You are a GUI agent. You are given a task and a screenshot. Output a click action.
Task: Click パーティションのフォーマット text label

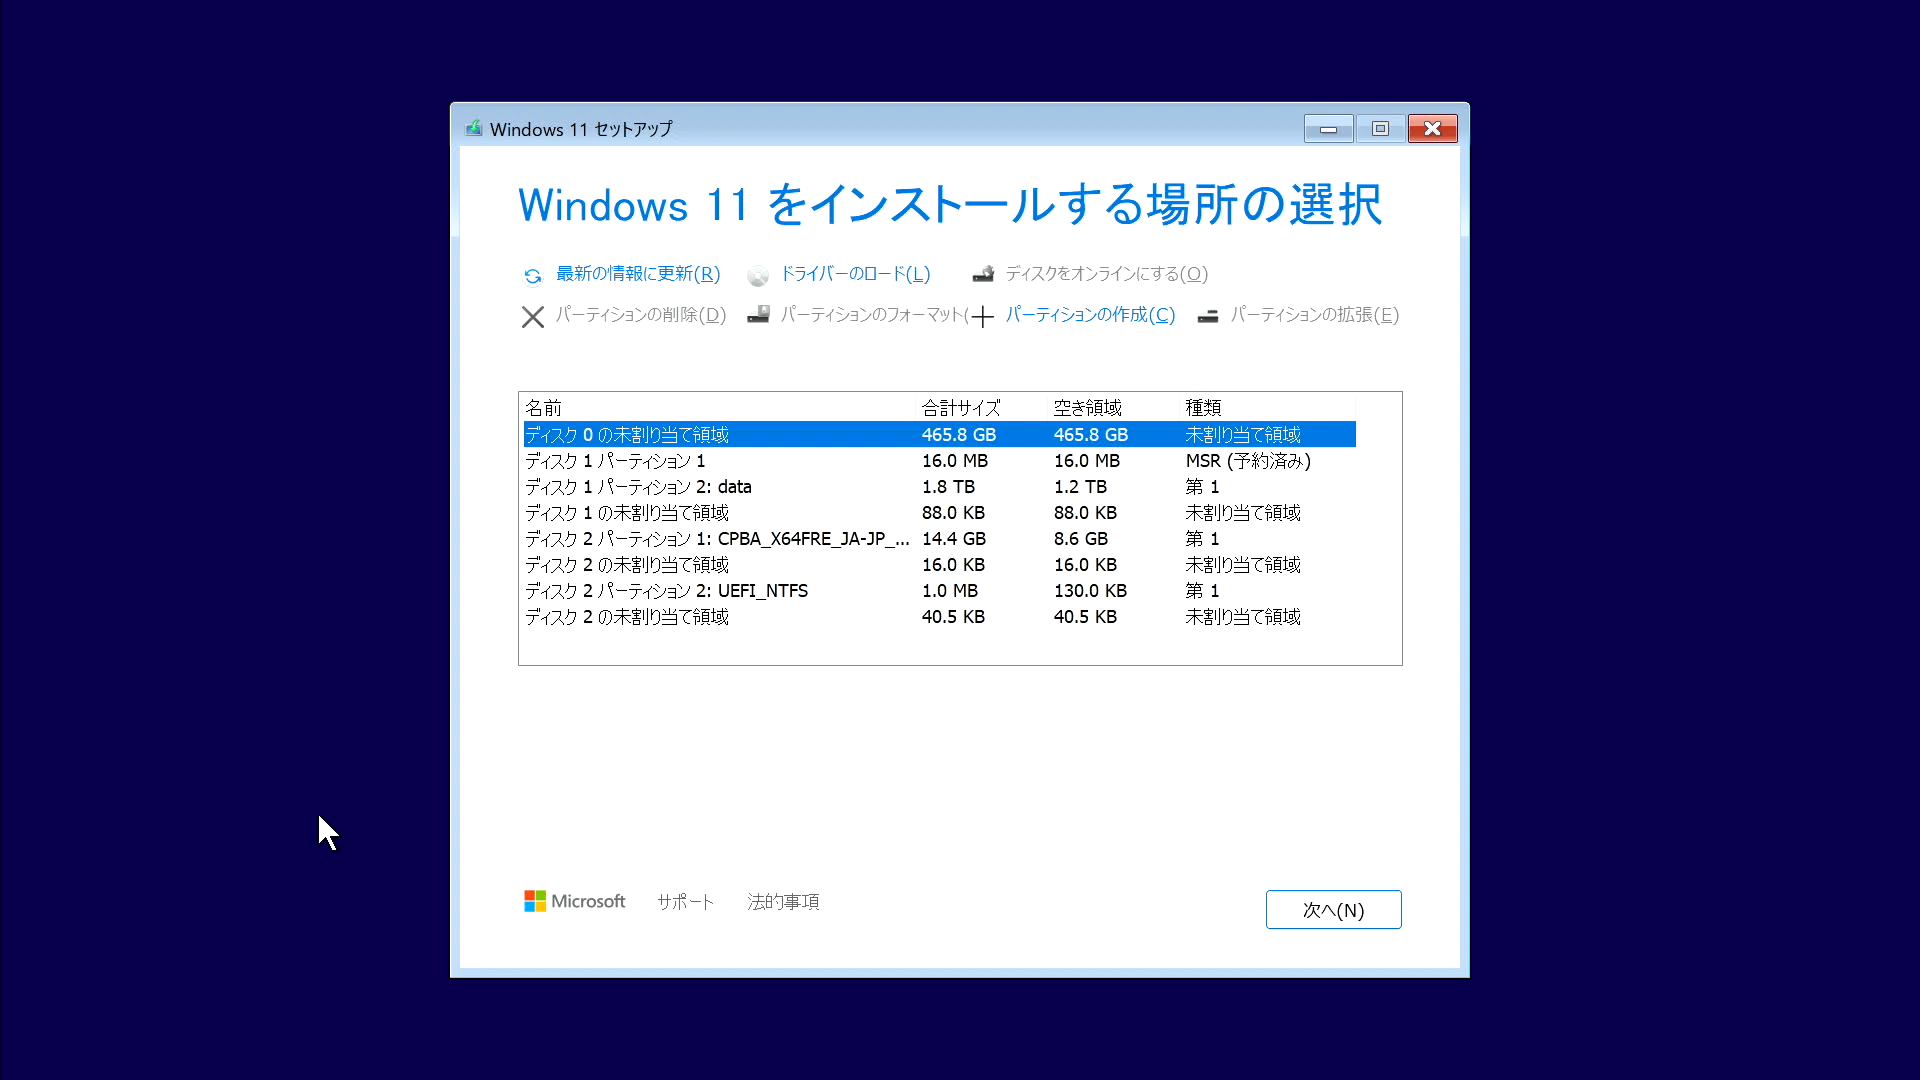(874, 315)
